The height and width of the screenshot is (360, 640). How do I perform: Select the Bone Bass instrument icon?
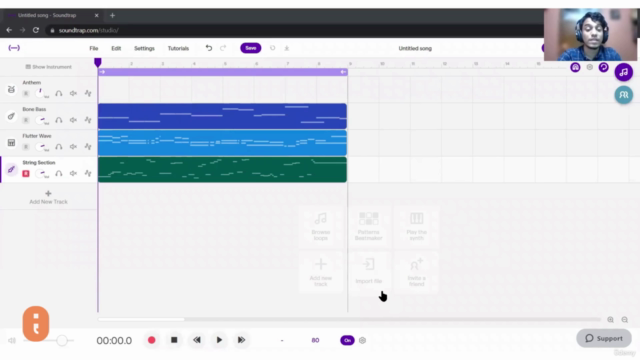[11, 116]
